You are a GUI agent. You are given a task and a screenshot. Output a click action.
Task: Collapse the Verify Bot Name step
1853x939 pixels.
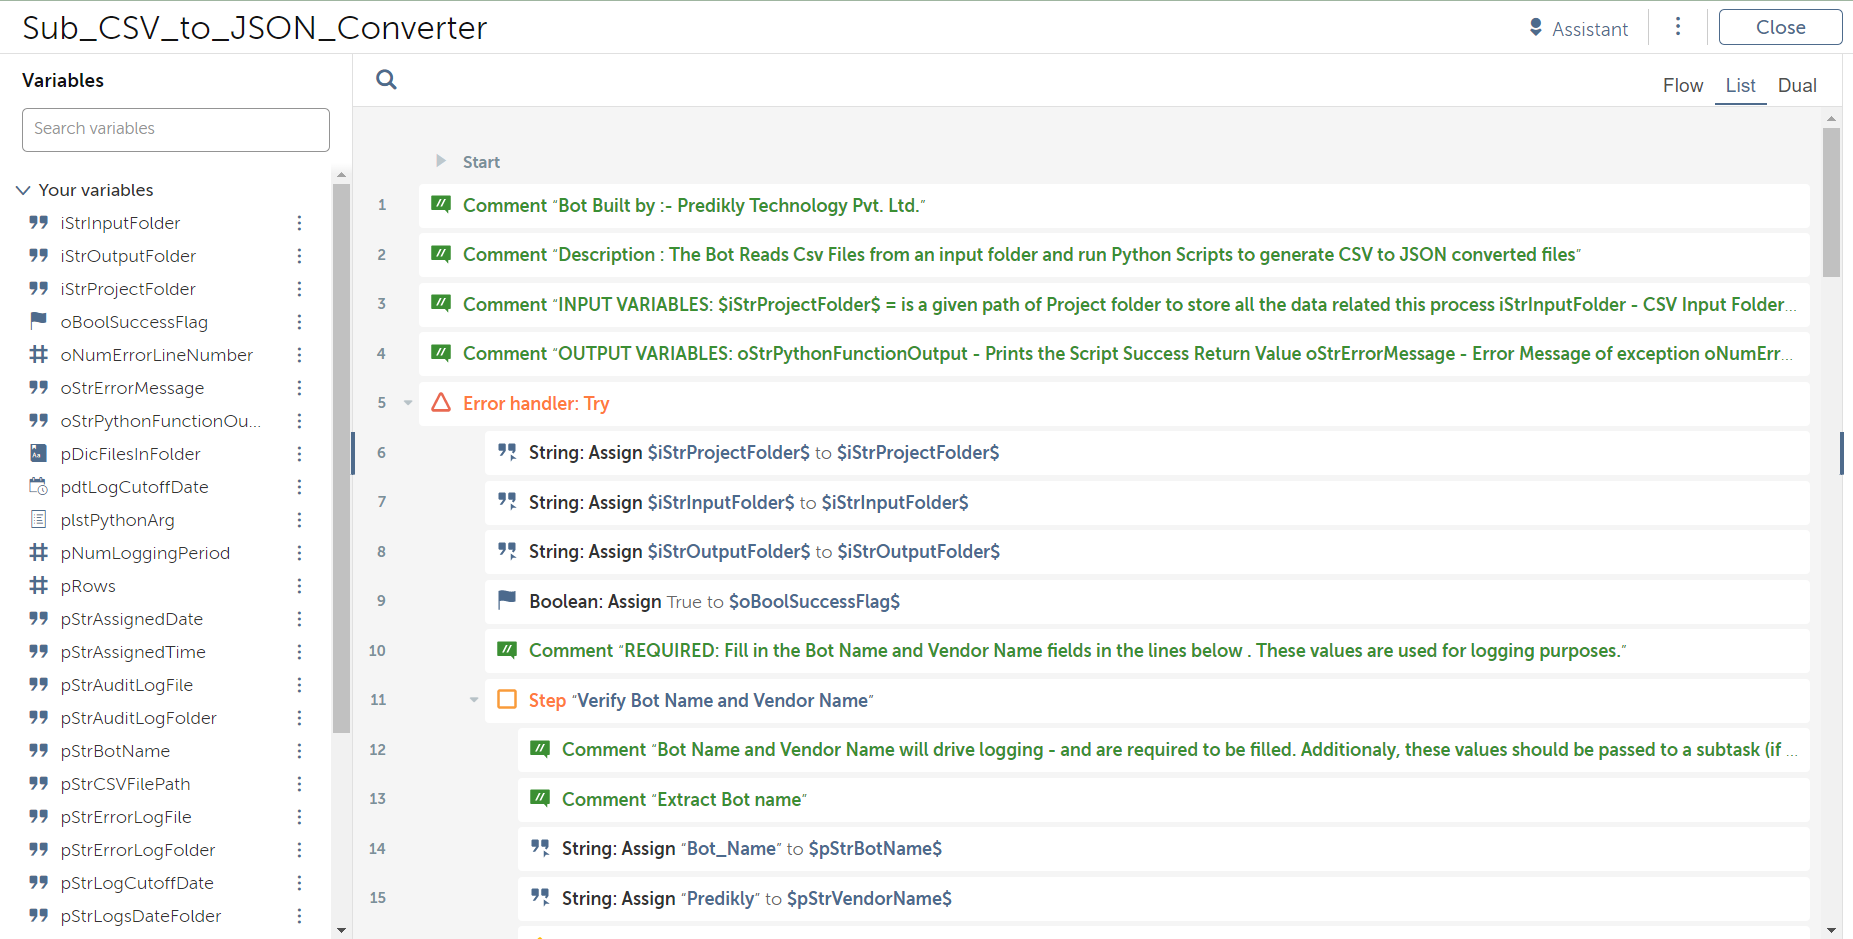click(x=474, y=700)
